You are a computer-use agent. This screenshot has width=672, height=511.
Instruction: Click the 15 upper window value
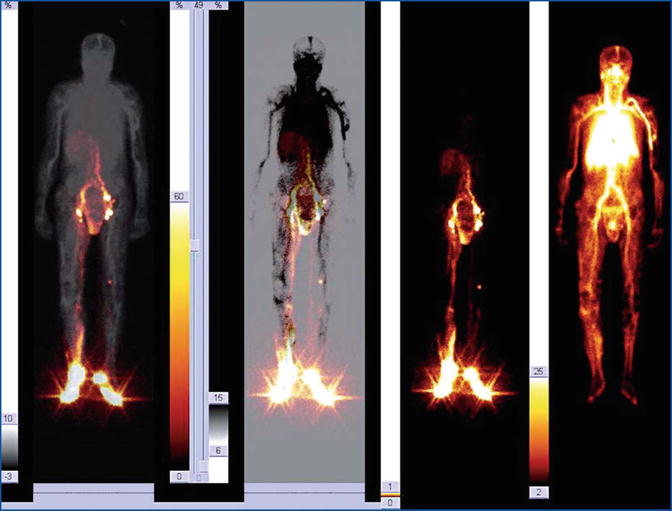(219, 399)
